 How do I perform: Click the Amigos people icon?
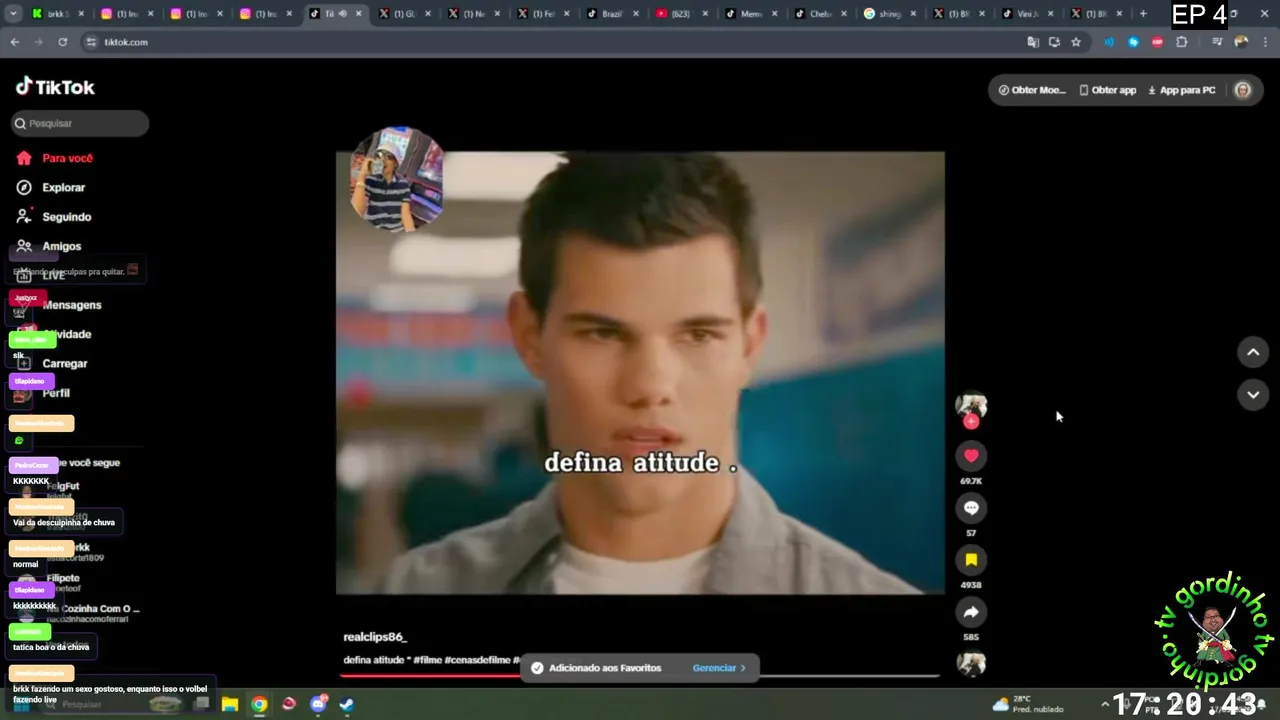(24, 246)
